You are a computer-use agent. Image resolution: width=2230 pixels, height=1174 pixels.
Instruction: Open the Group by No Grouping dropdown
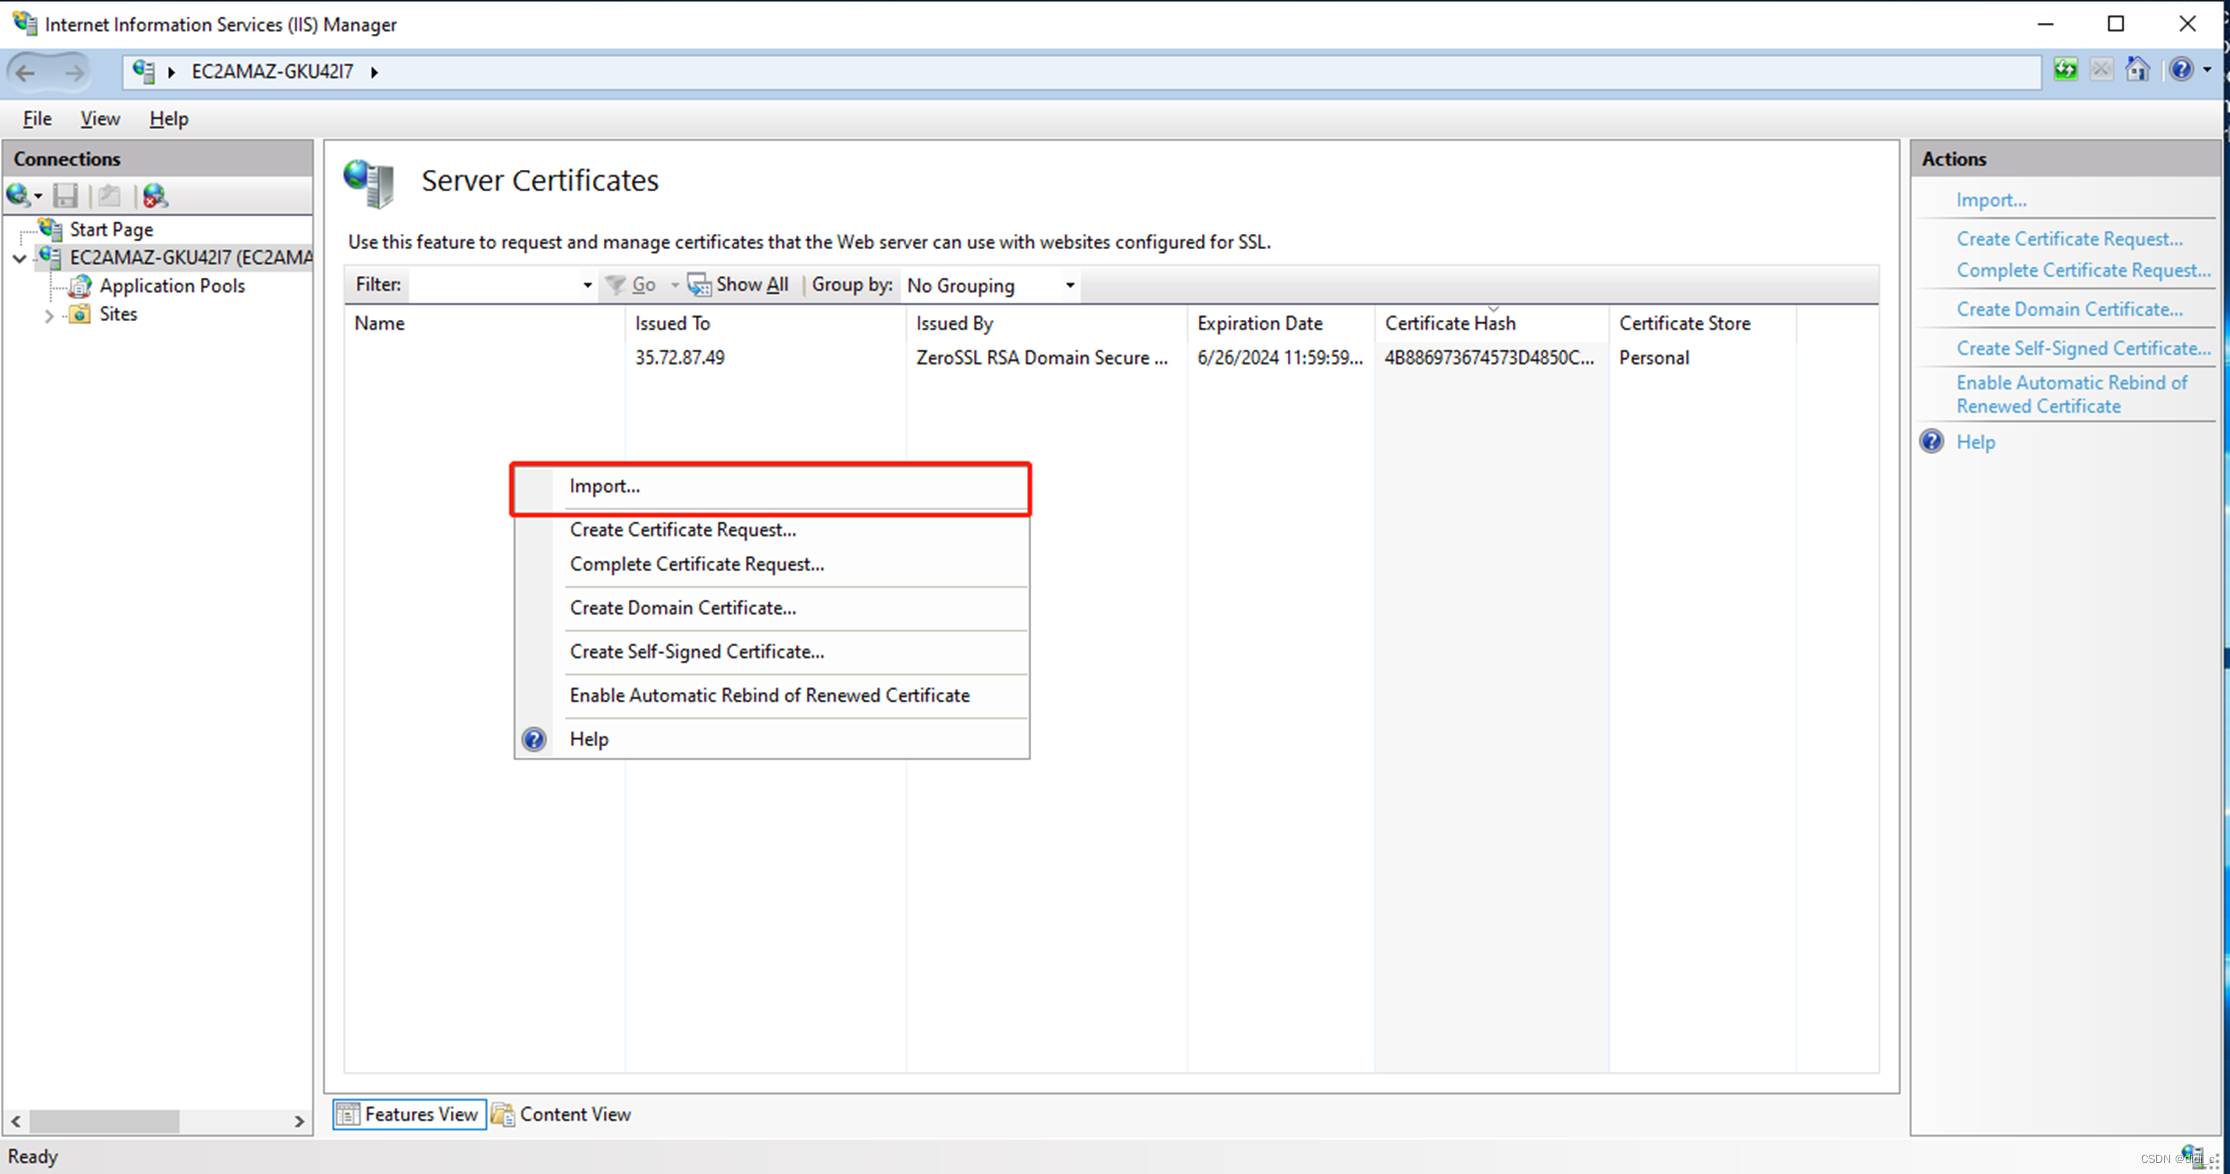click(1069, 285)
